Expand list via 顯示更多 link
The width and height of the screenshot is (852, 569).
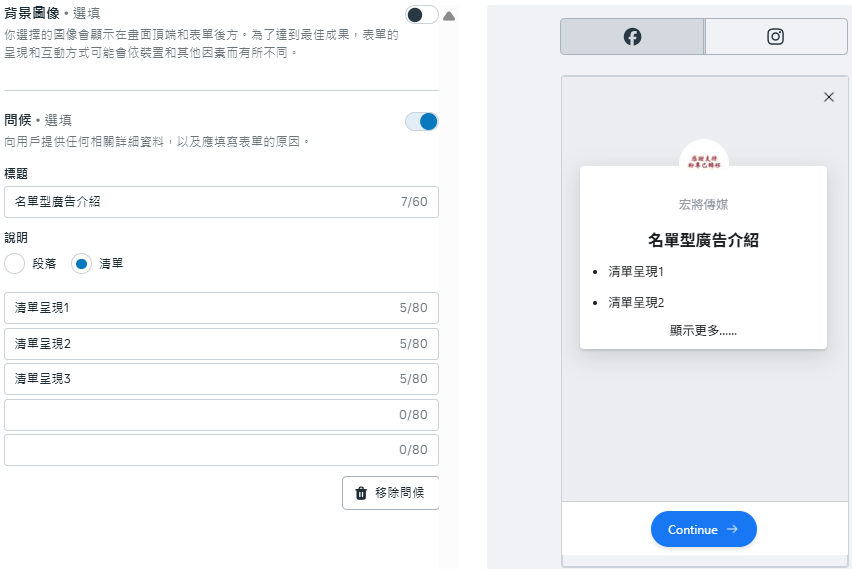click(703, 330)
